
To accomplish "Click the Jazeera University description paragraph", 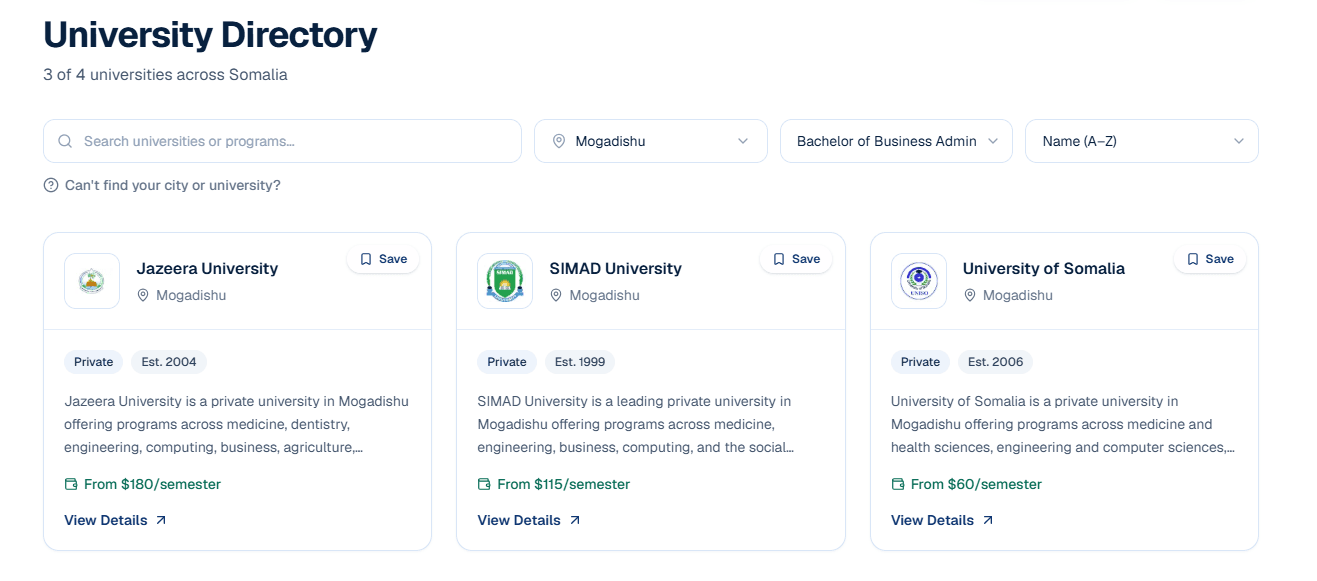I will 237,424.
